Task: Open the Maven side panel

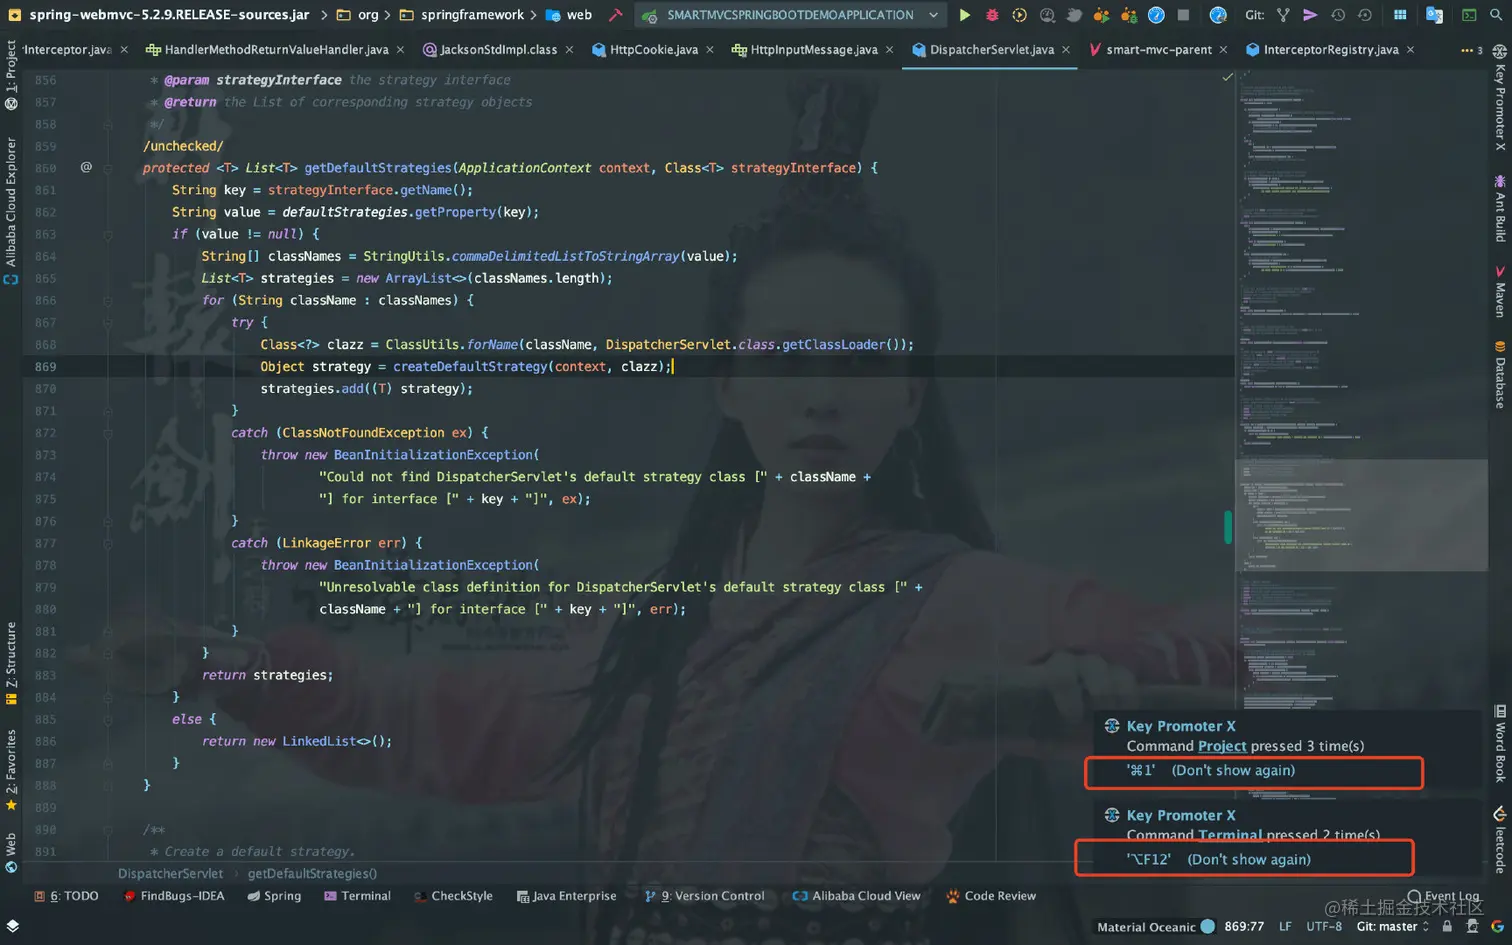Action: 1500,293
